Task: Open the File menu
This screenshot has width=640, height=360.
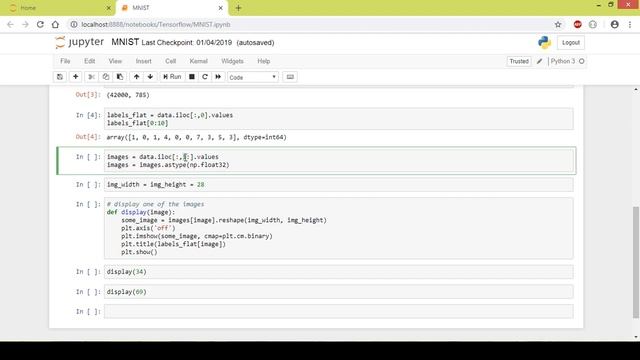Action: (x=65, y=61)
